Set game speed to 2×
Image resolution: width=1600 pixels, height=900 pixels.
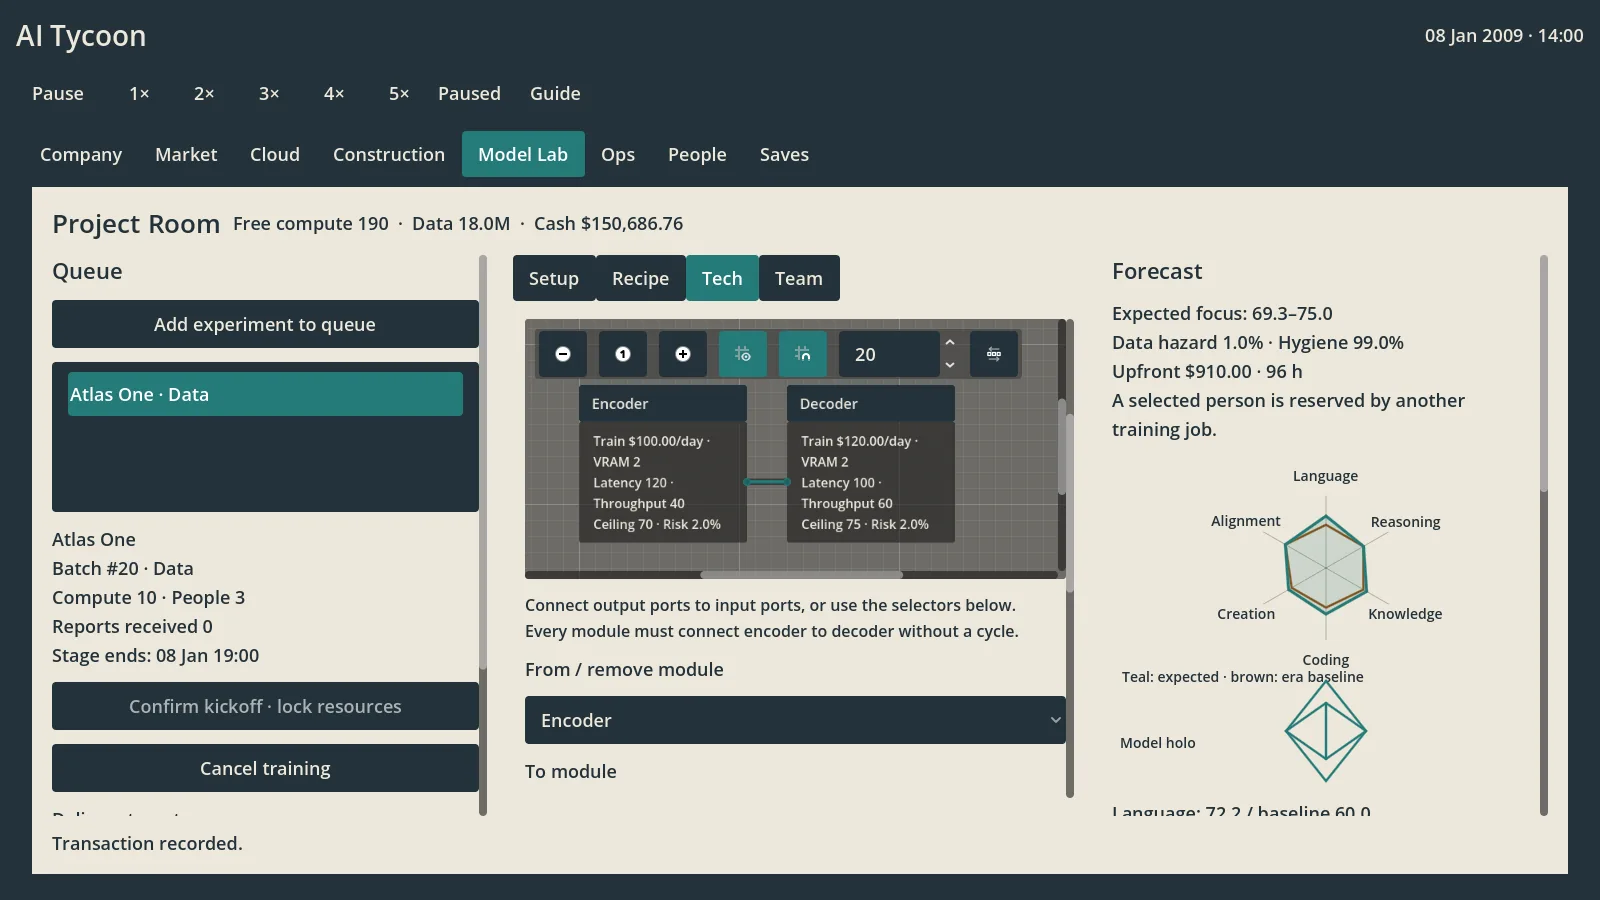click(204, 93)
